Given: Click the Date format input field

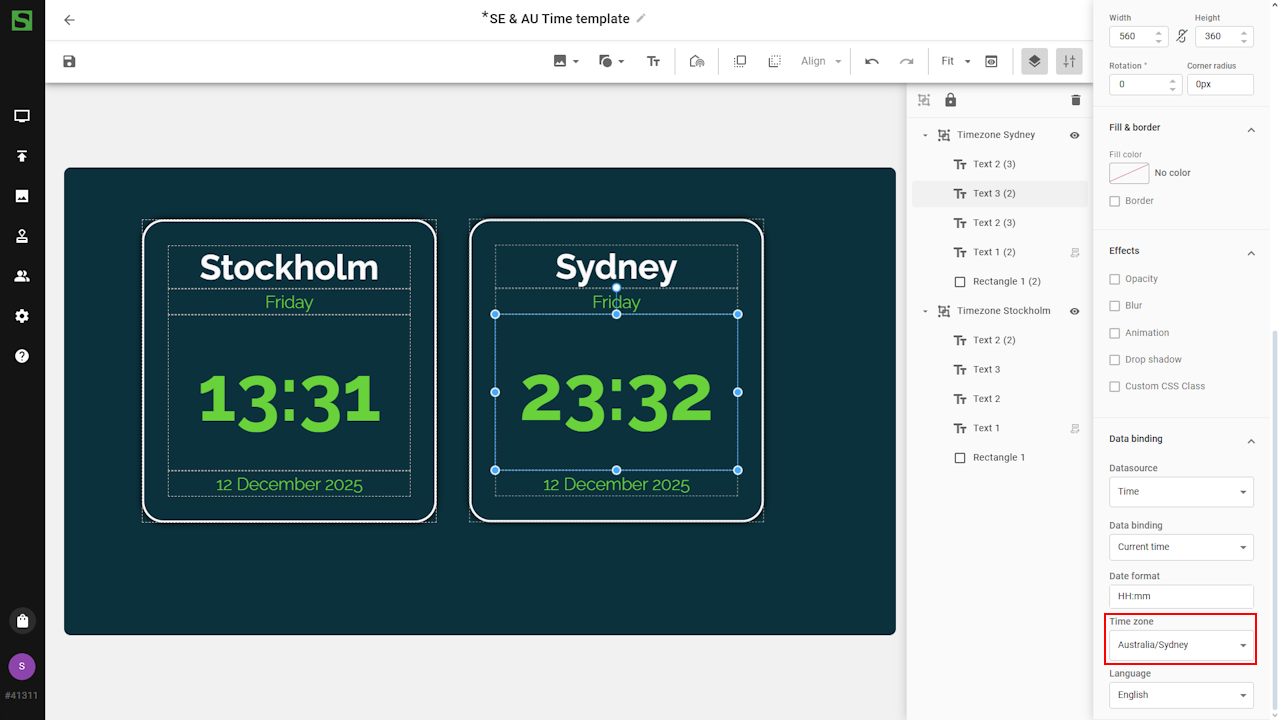Looking at the screenshot, I should click(x=1180, y=596).
